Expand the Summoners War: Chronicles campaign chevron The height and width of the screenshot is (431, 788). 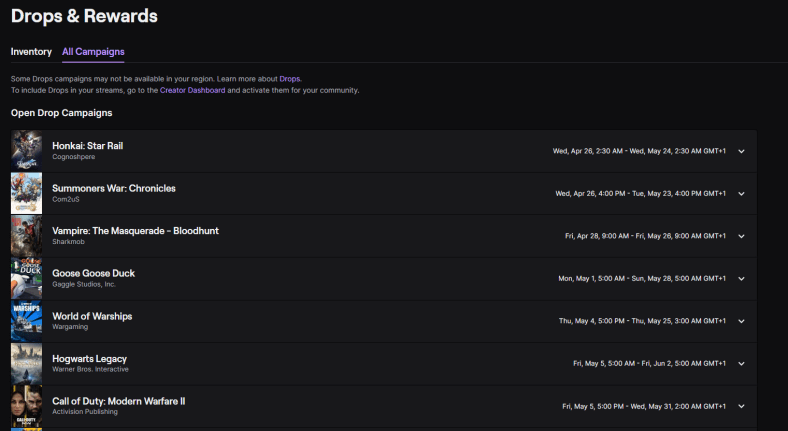(741, 194)
